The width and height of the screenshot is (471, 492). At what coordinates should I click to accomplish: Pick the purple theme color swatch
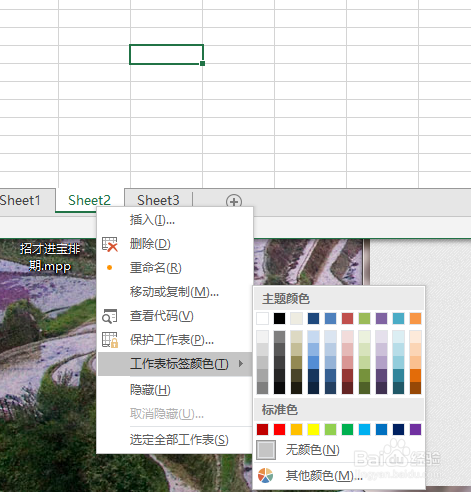(x=381, y=318)
